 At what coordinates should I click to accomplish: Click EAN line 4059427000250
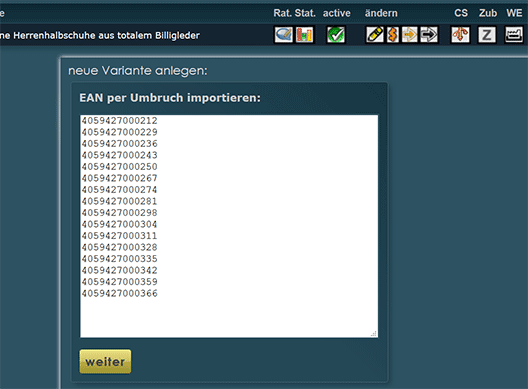click(120, 166)
